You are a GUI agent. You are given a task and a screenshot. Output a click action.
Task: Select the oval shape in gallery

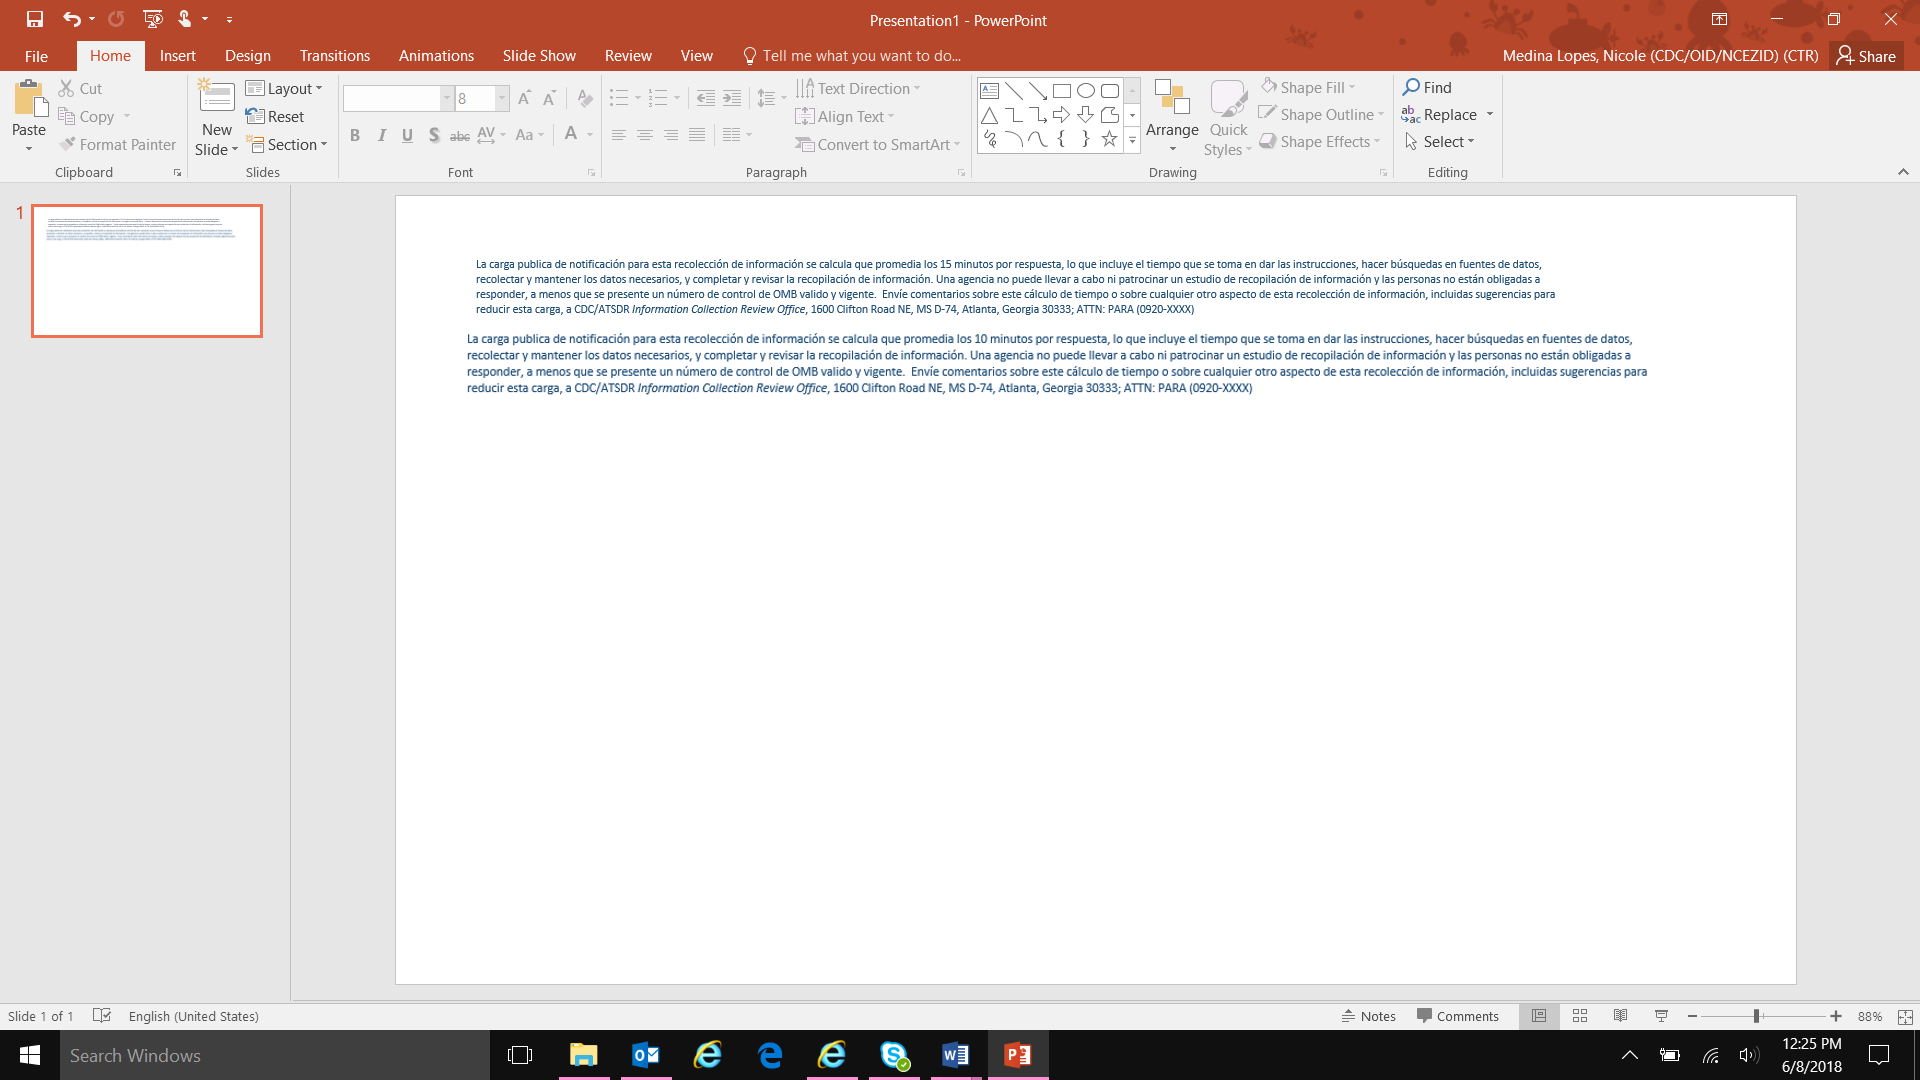[x=1085, y=90]
